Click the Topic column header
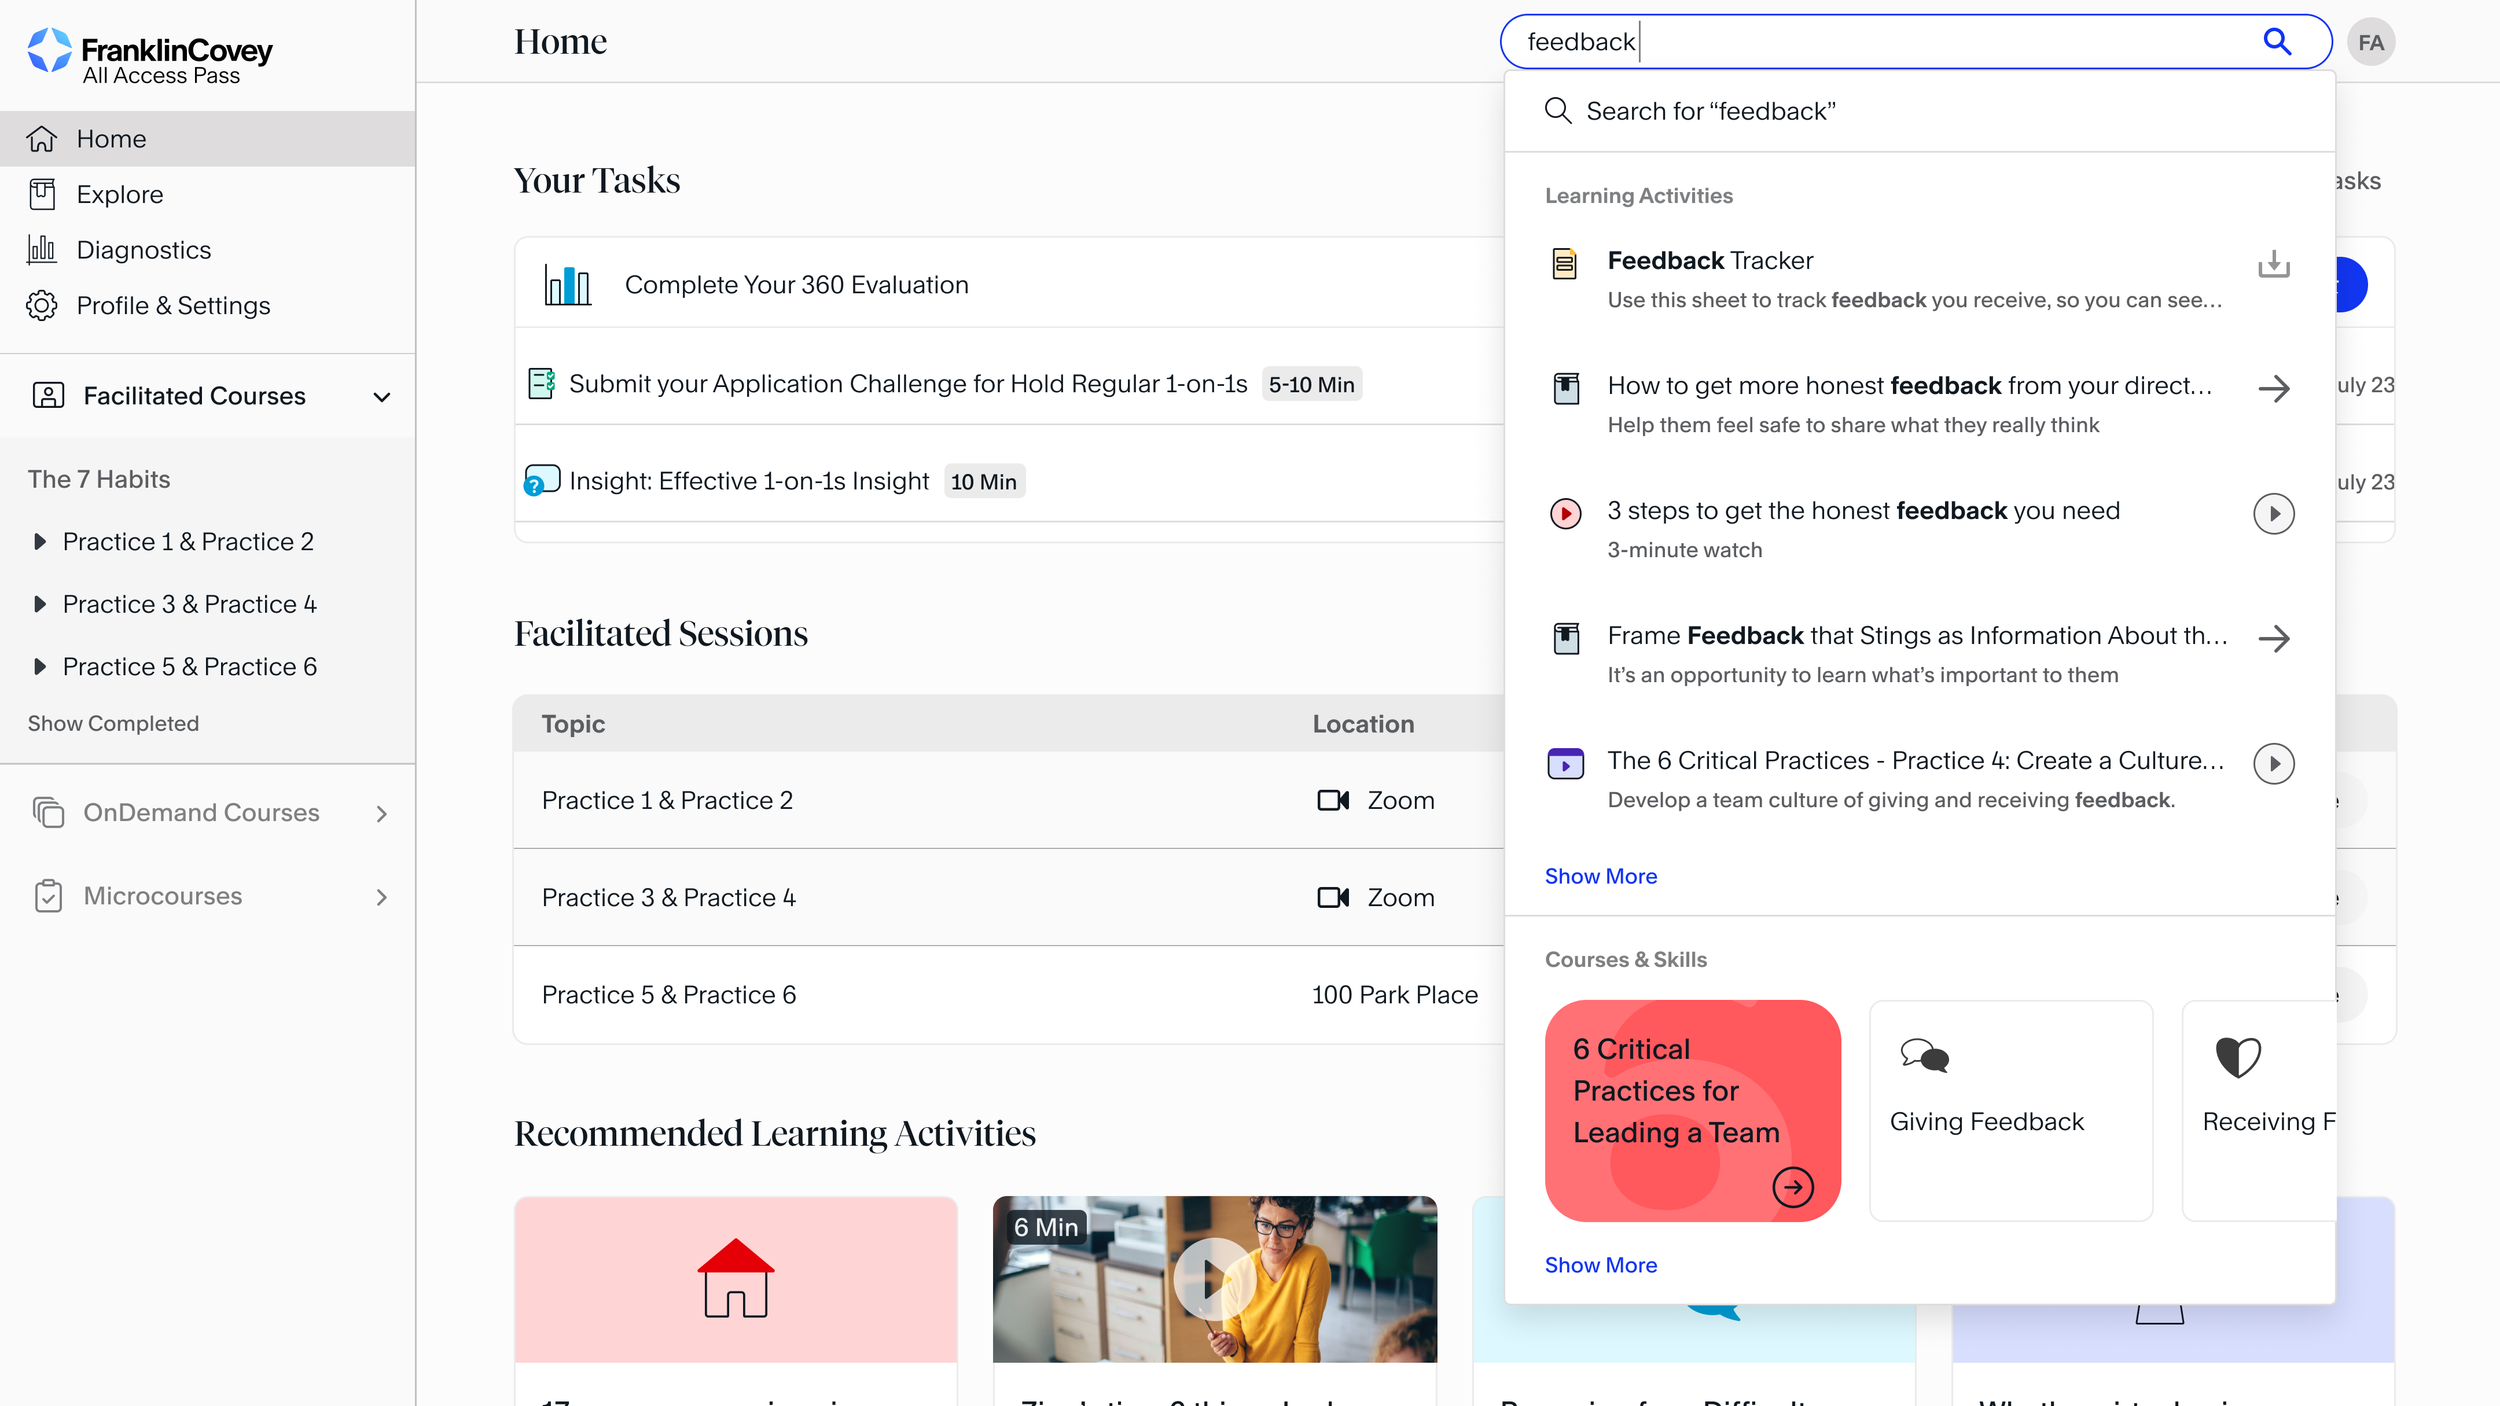 pyautogui.click(x=573, y=724)
